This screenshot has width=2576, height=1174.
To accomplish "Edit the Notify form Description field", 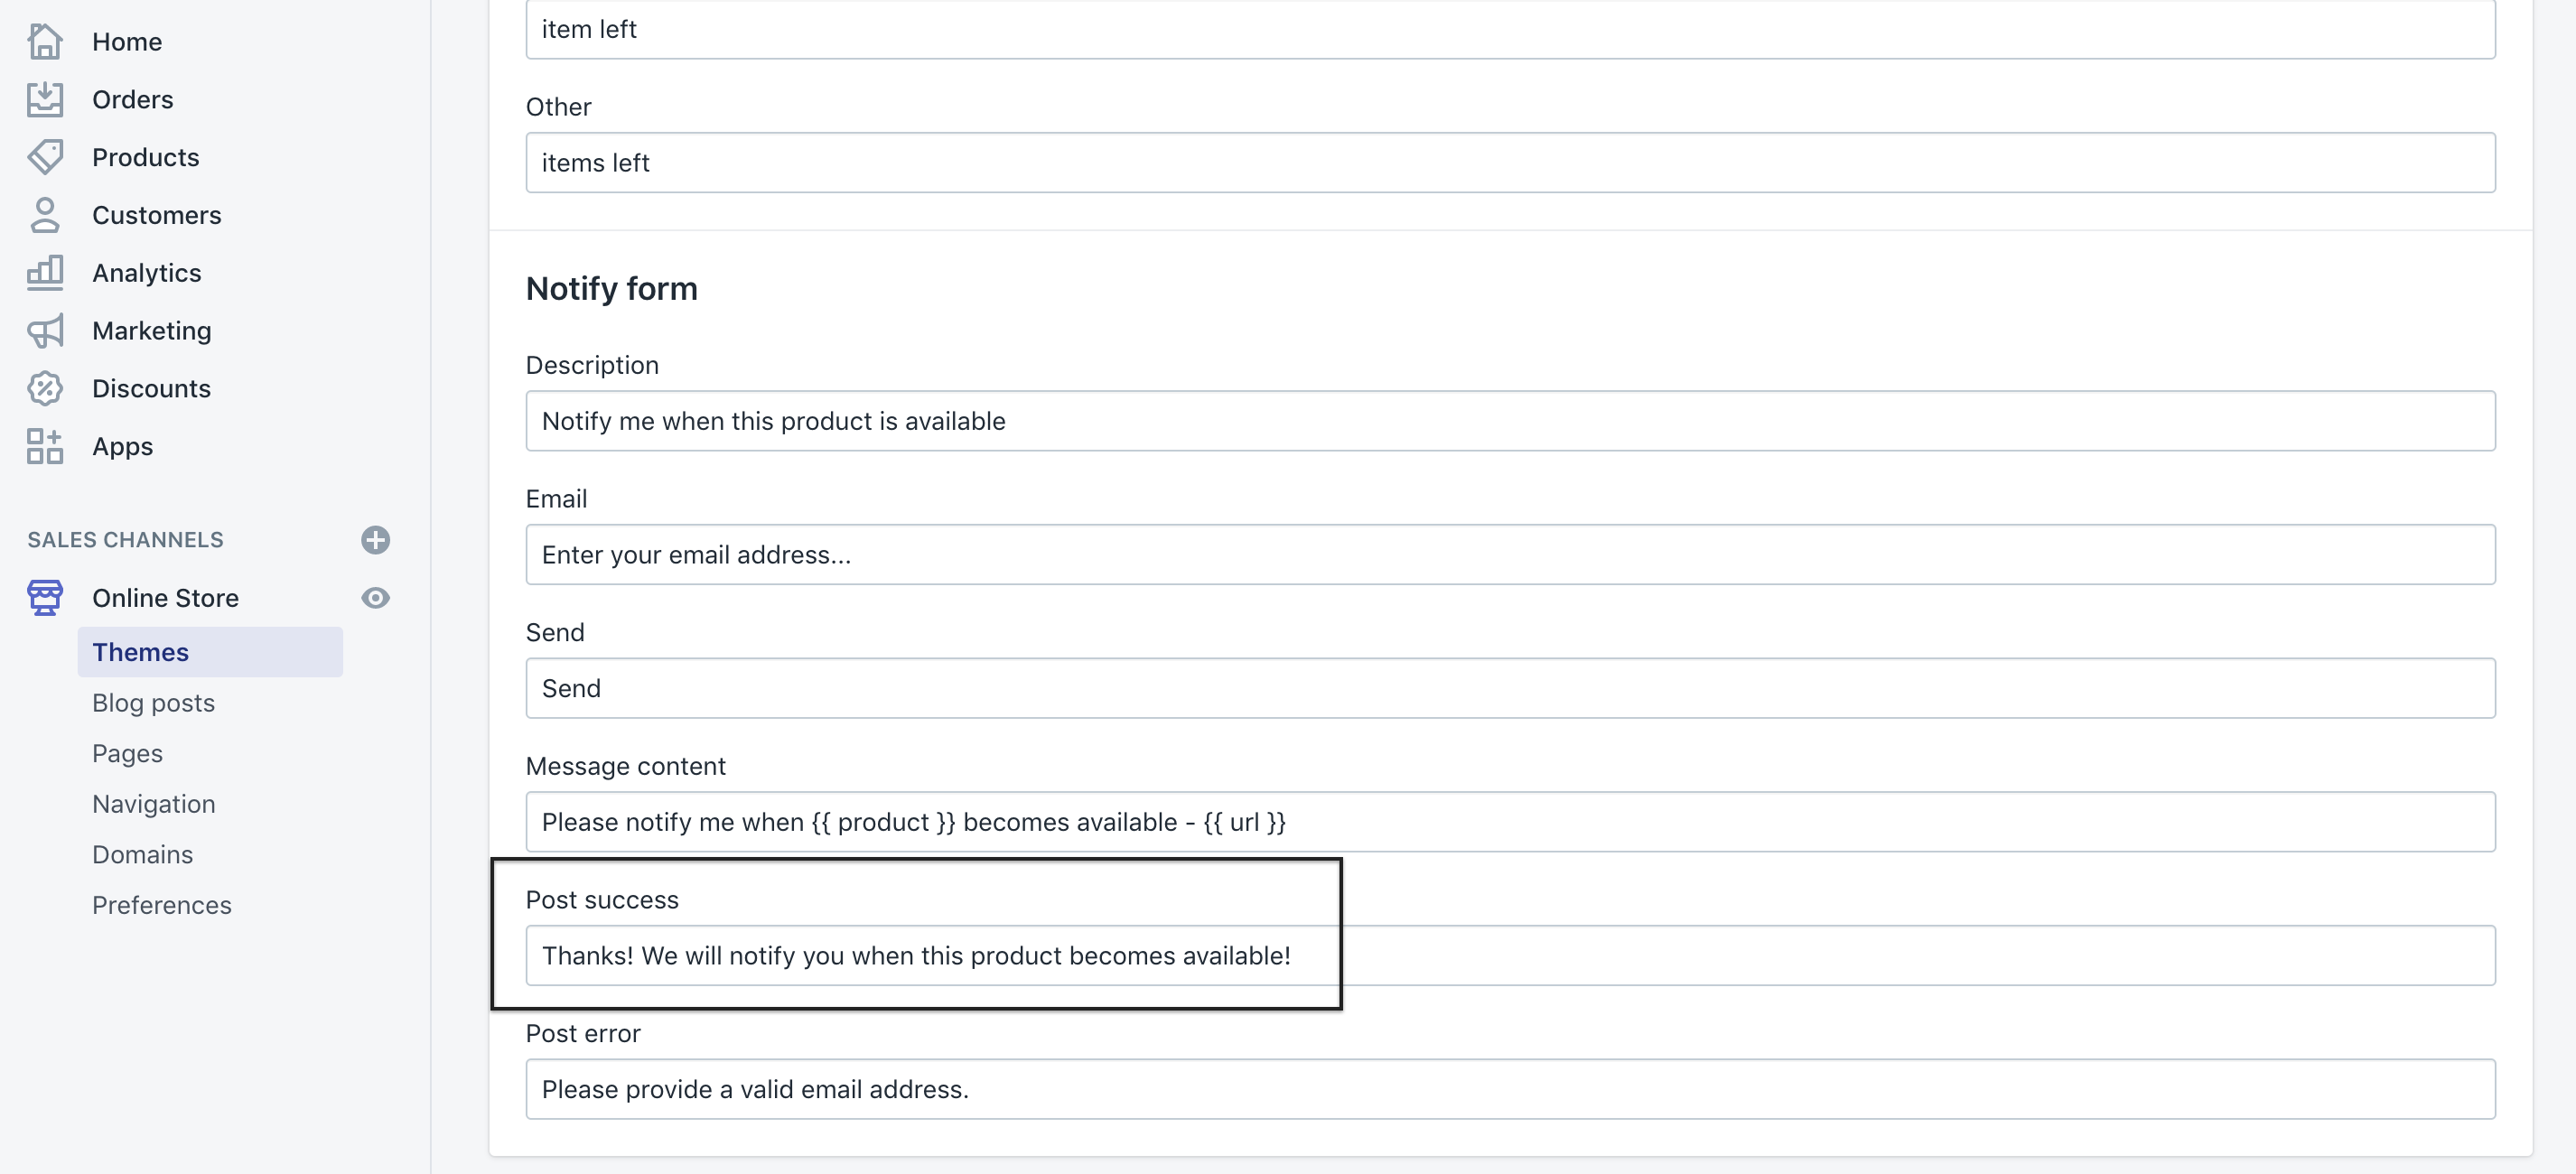I will pyautogui.click(x=1510, y=421).
